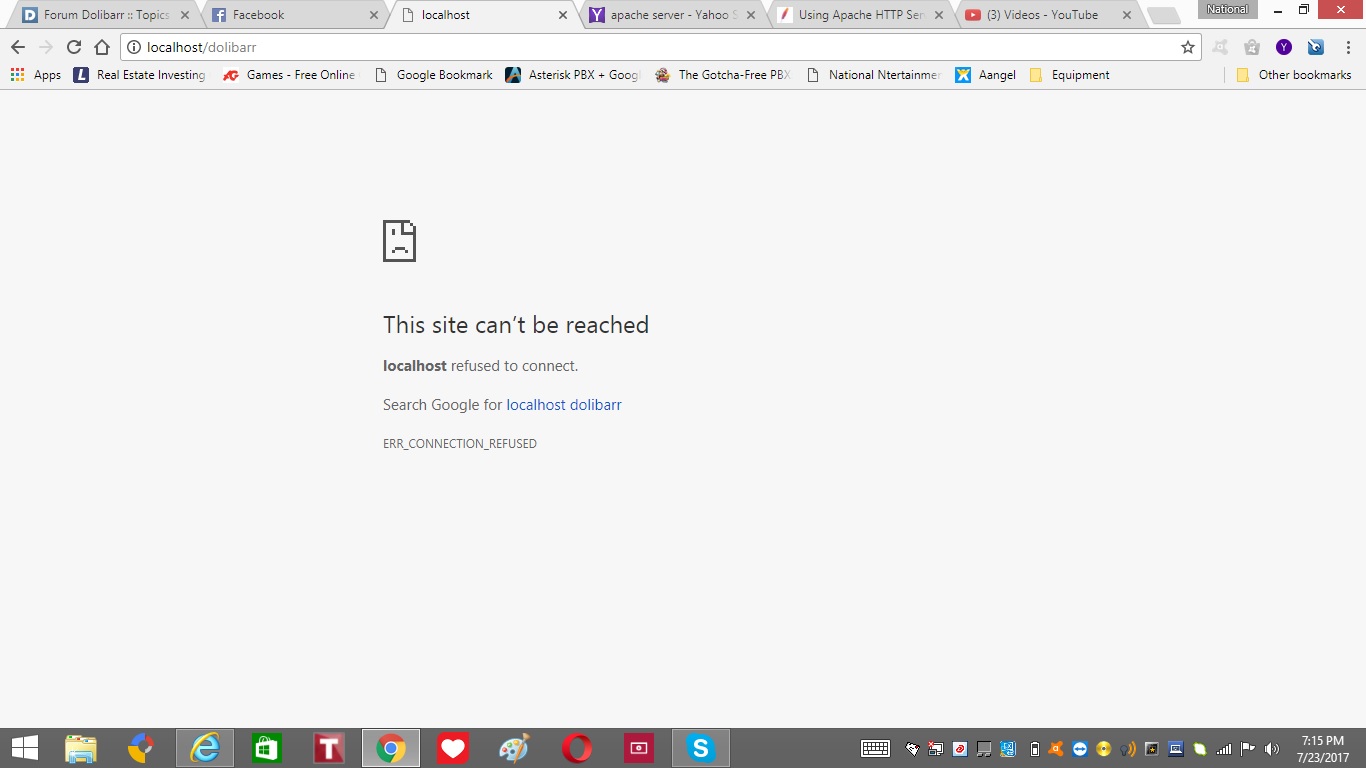Viewport: 1366px width, 768px height.
Task: Open Skype from the taskbar
Action: coord(701,748)
